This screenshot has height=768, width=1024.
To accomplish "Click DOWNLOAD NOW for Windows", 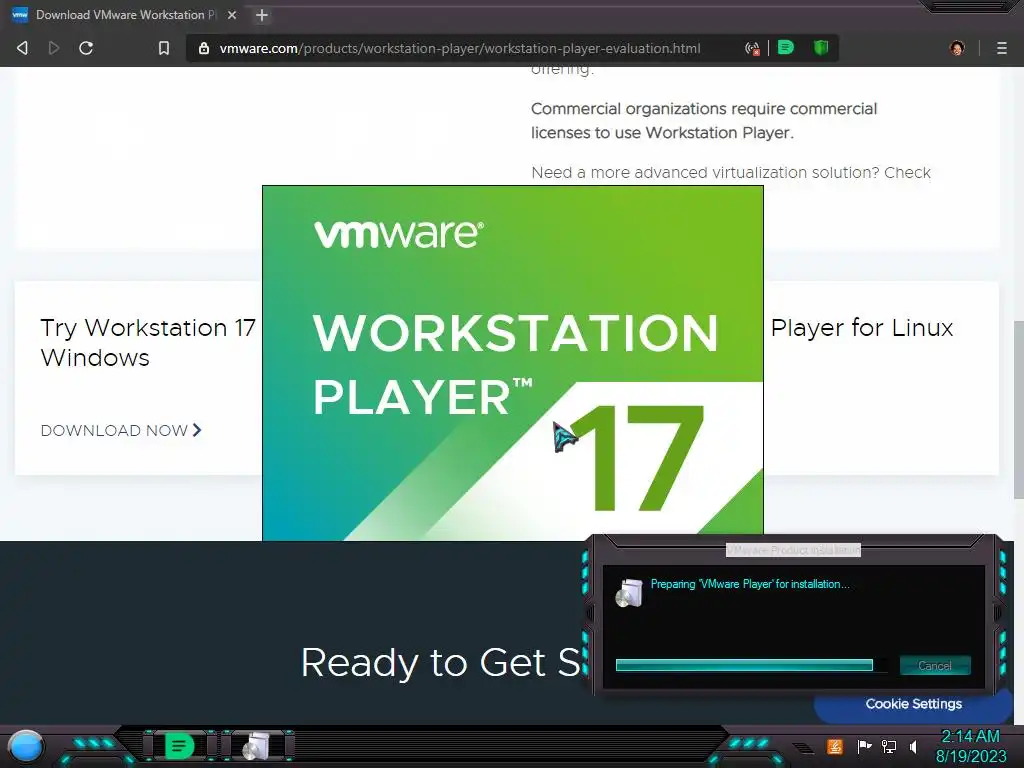I will pos(114,430).
